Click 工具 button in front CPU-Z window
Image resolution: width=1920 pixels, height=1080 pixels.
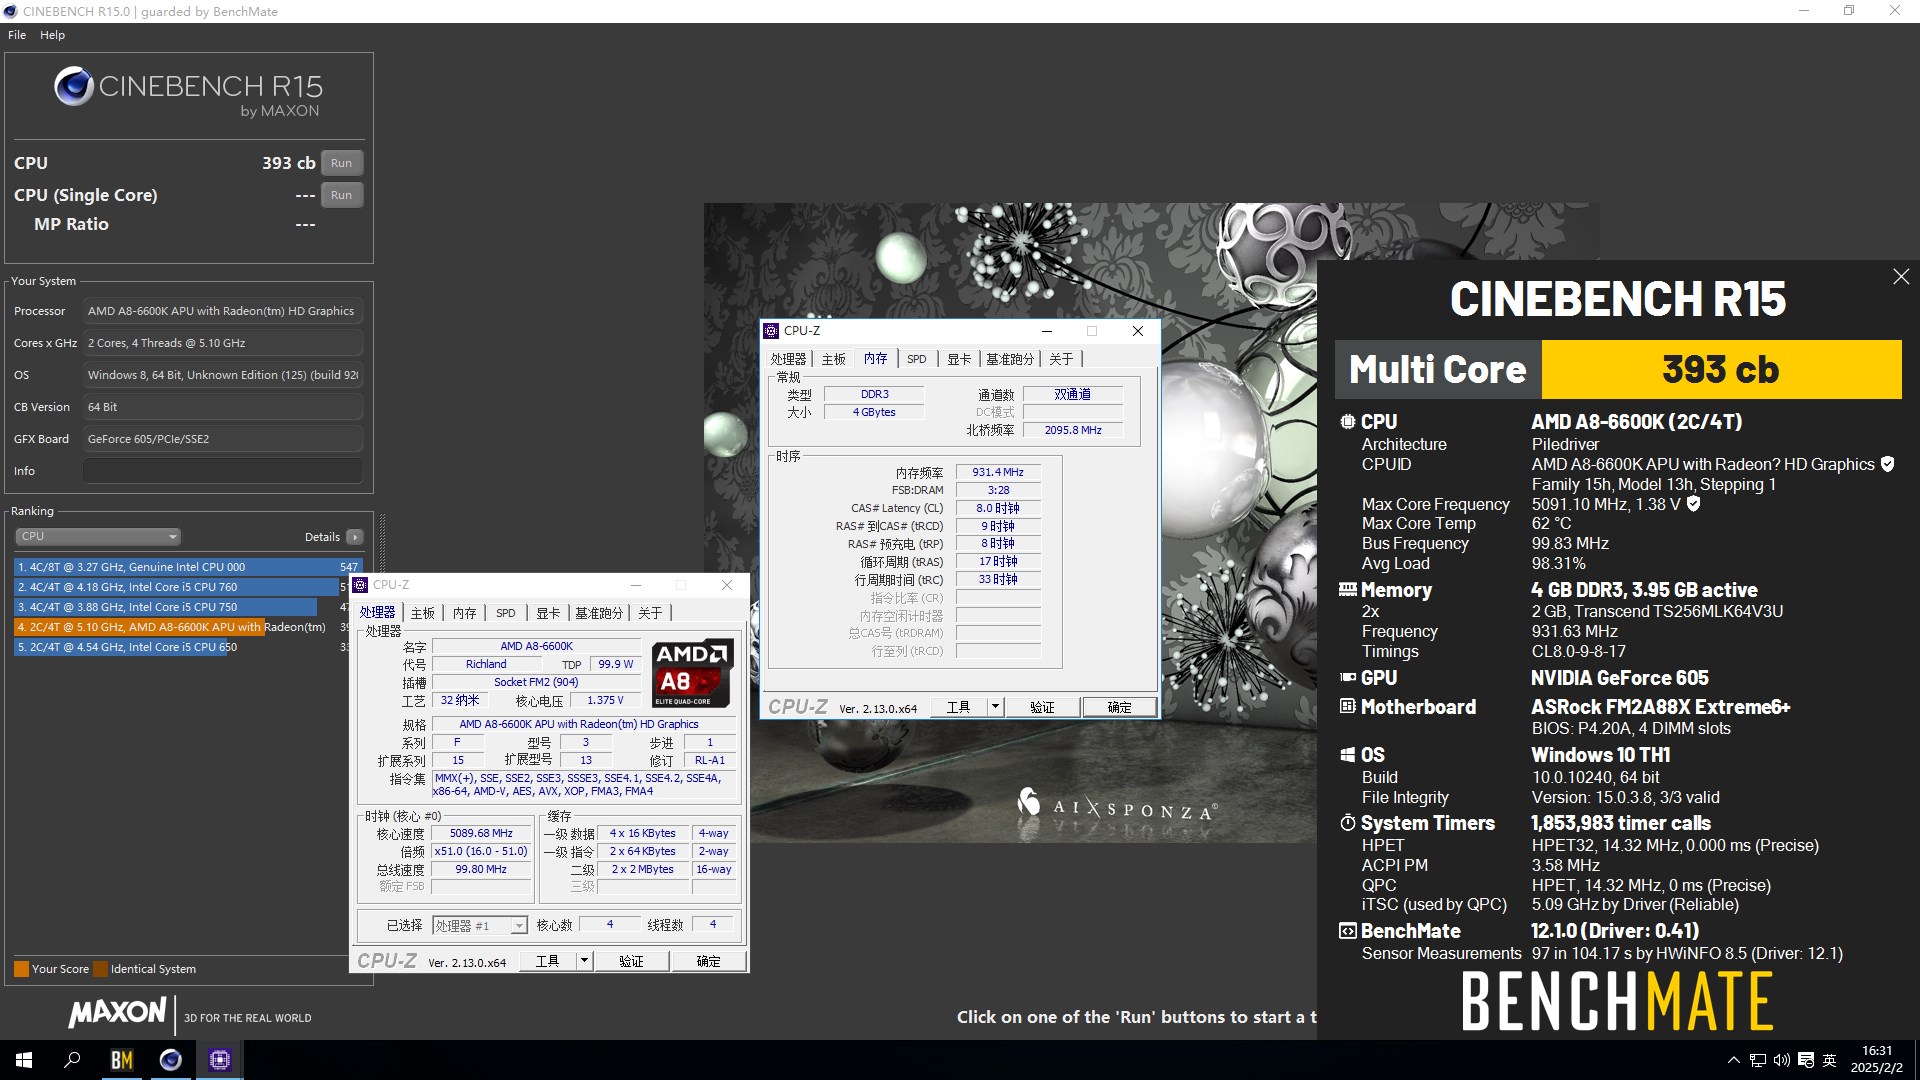click(548, 961)
